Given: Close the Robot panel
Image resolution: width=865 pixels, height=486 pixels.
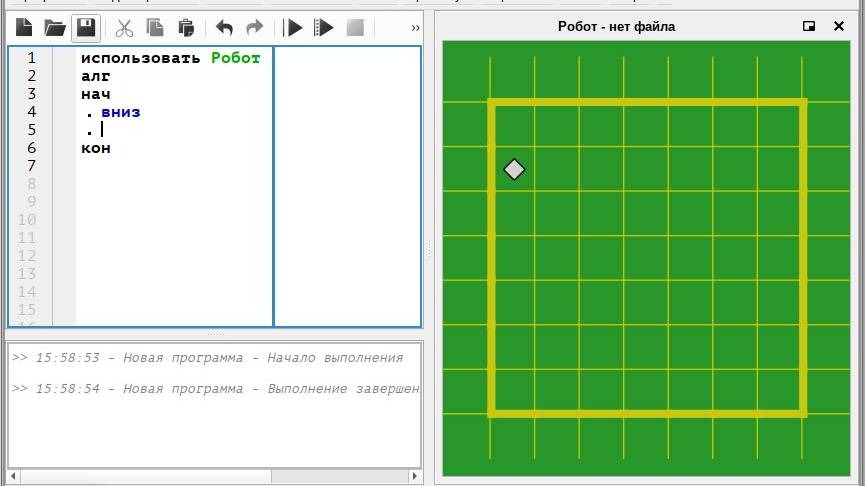Looking at the screenshot, I should 839,26.
